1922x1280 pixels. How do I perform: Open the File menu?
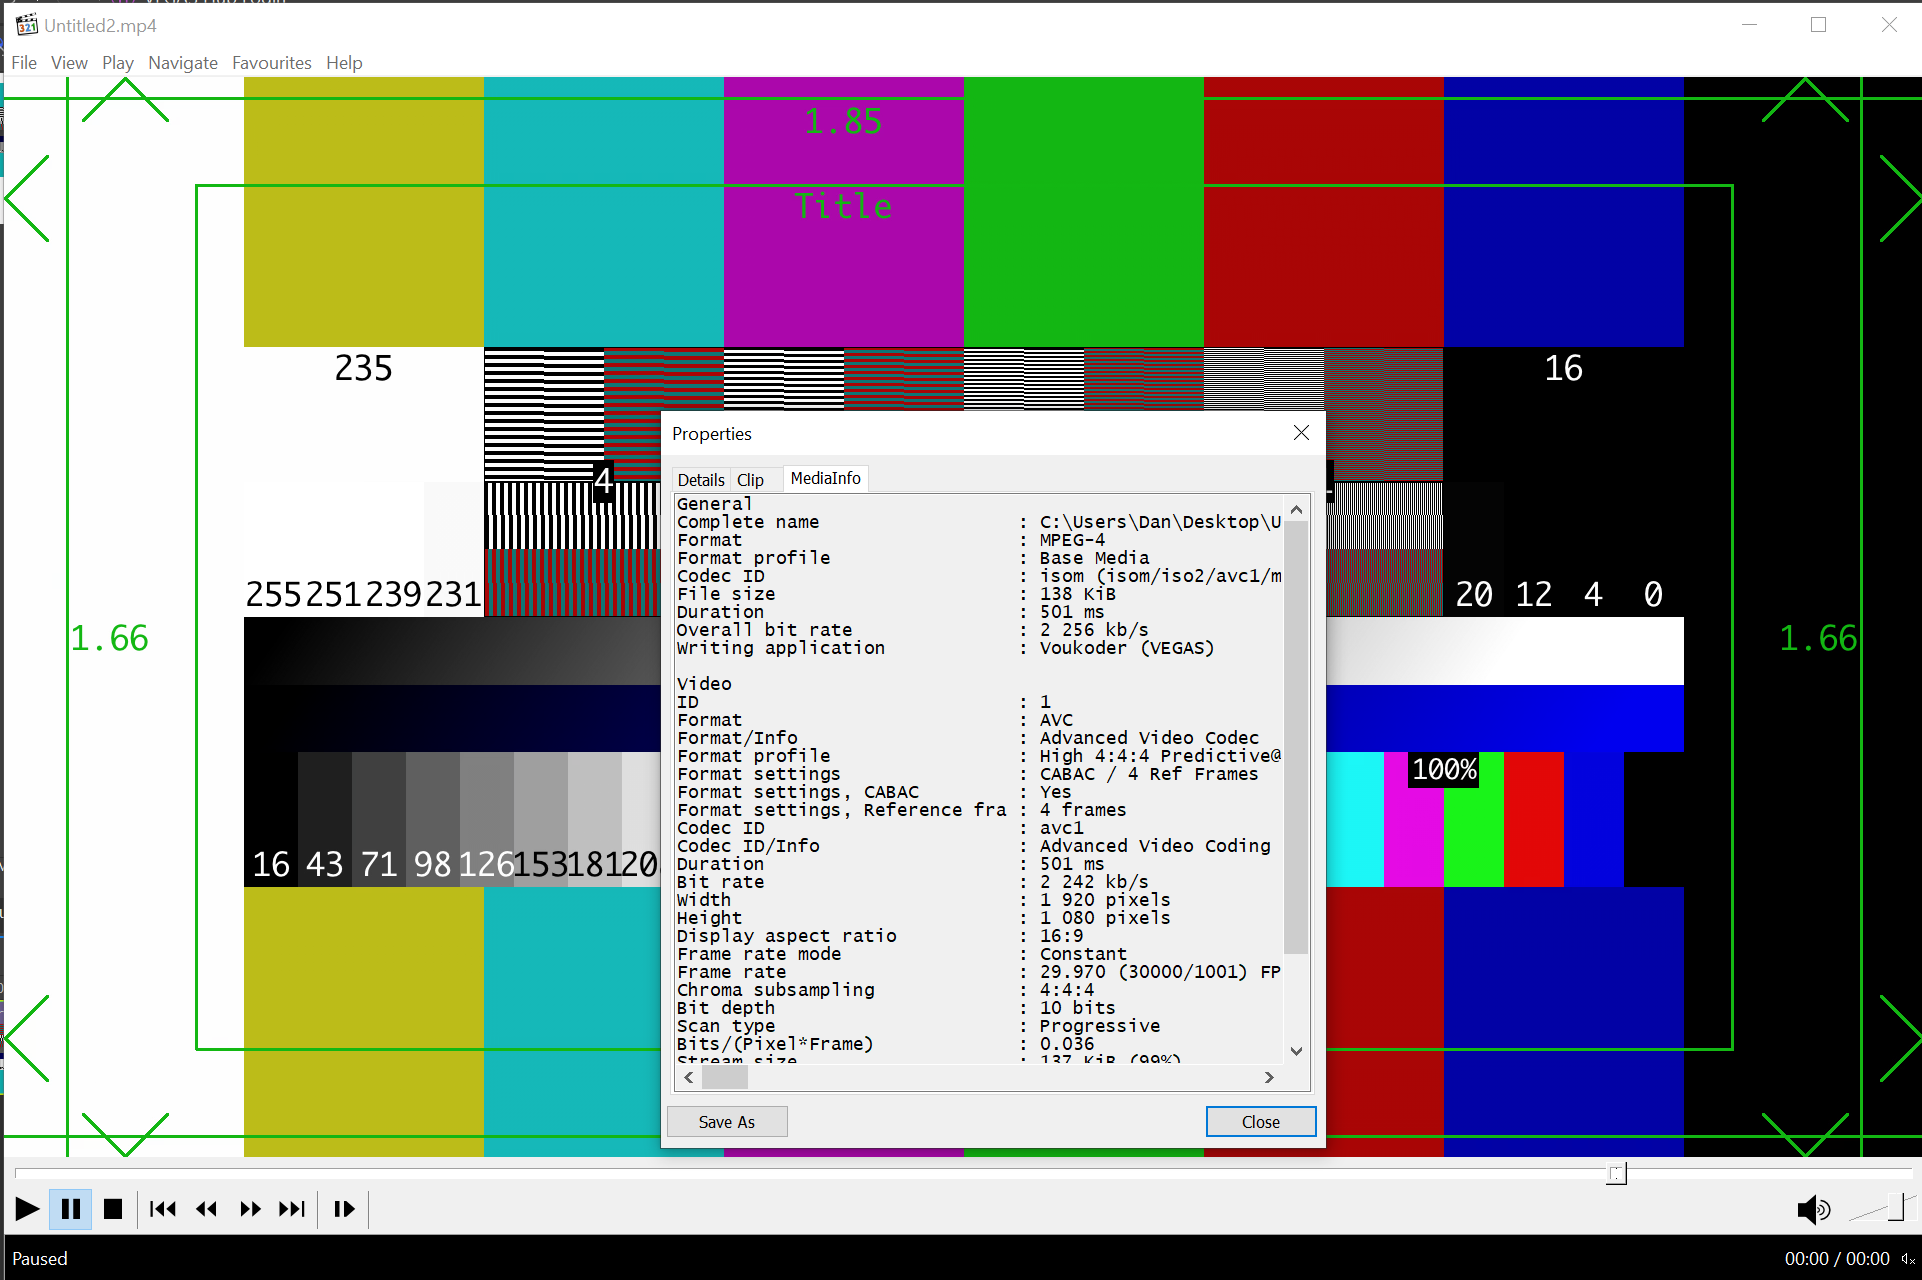tap(24, 63)
